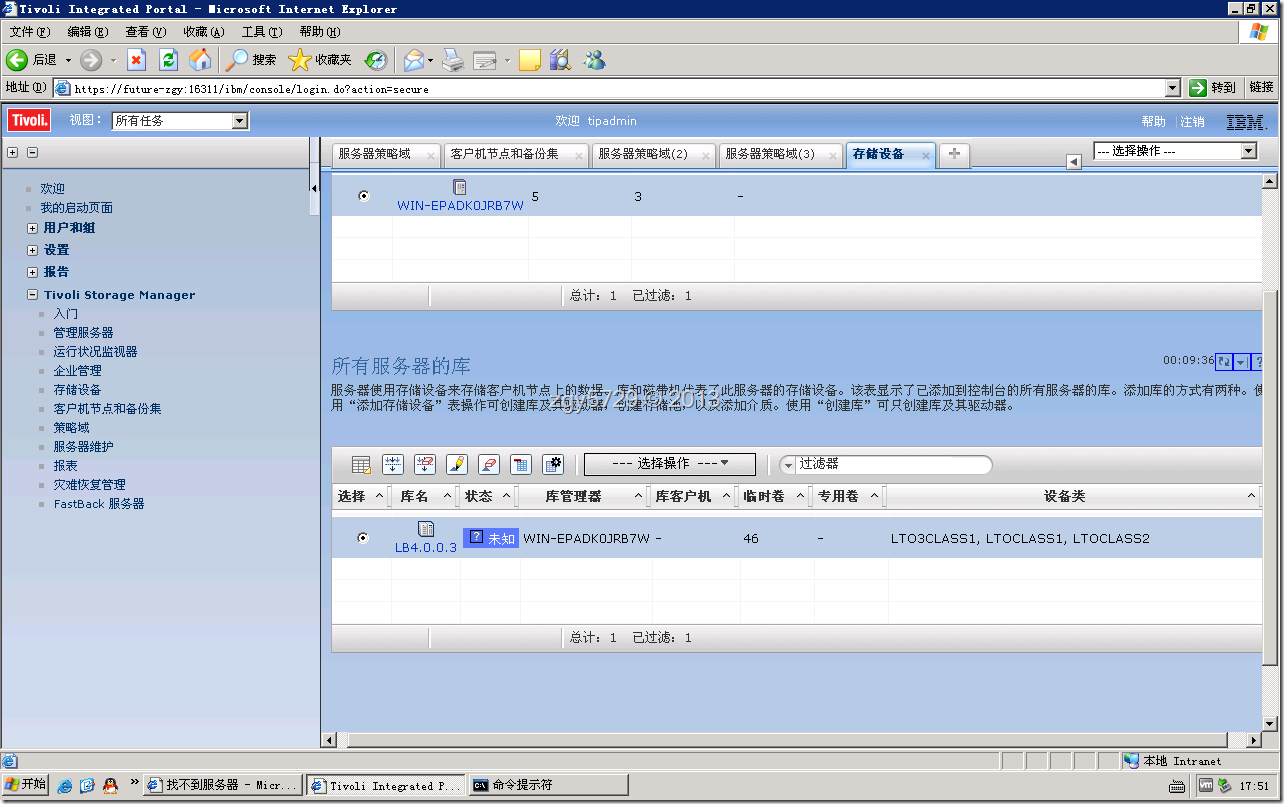Click the vertical scrollbar down arrow

tap(1270, 724)
